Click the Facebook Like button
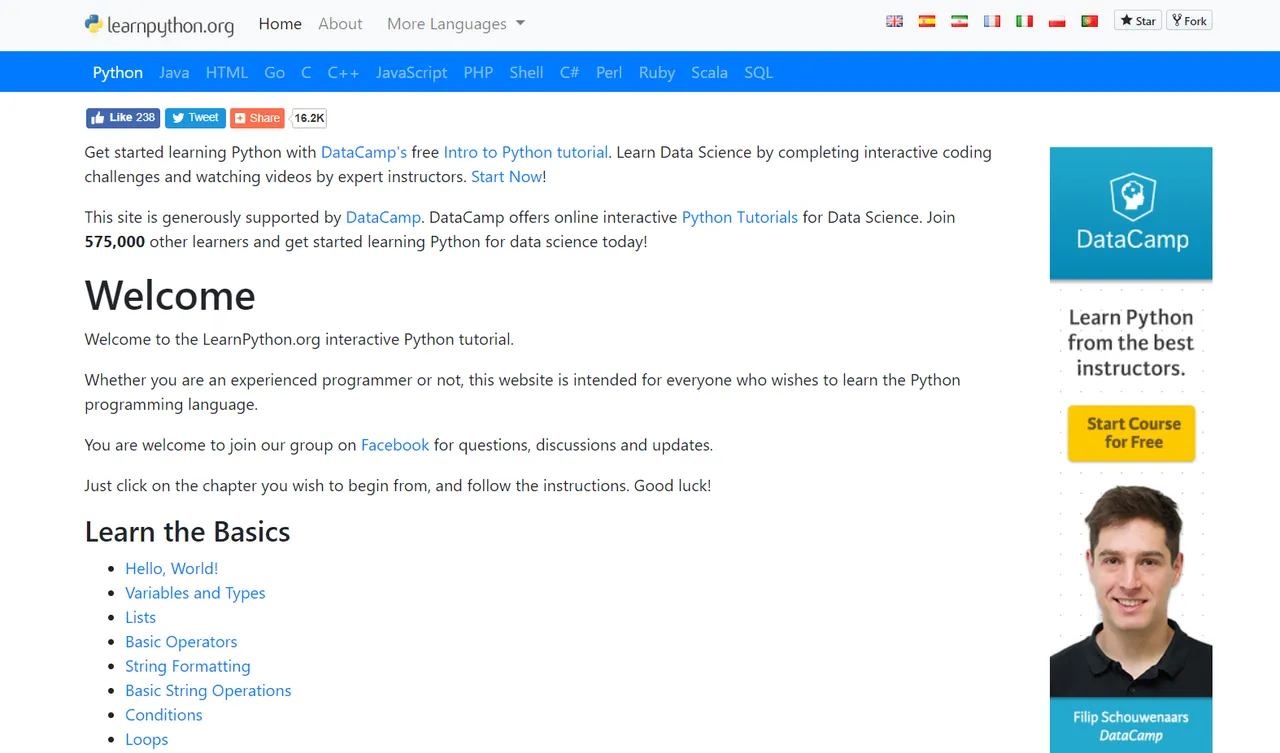This screenshot has width=1280, height=753. (122, 118)
